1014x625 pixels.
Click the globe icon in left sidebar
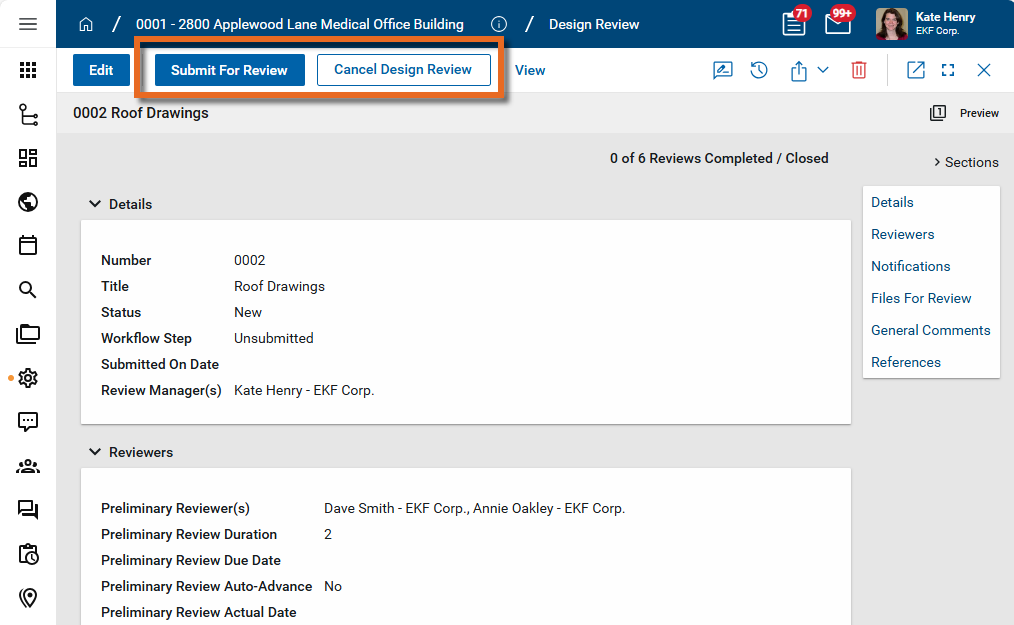pyautogui.click(x=28, y=202)
